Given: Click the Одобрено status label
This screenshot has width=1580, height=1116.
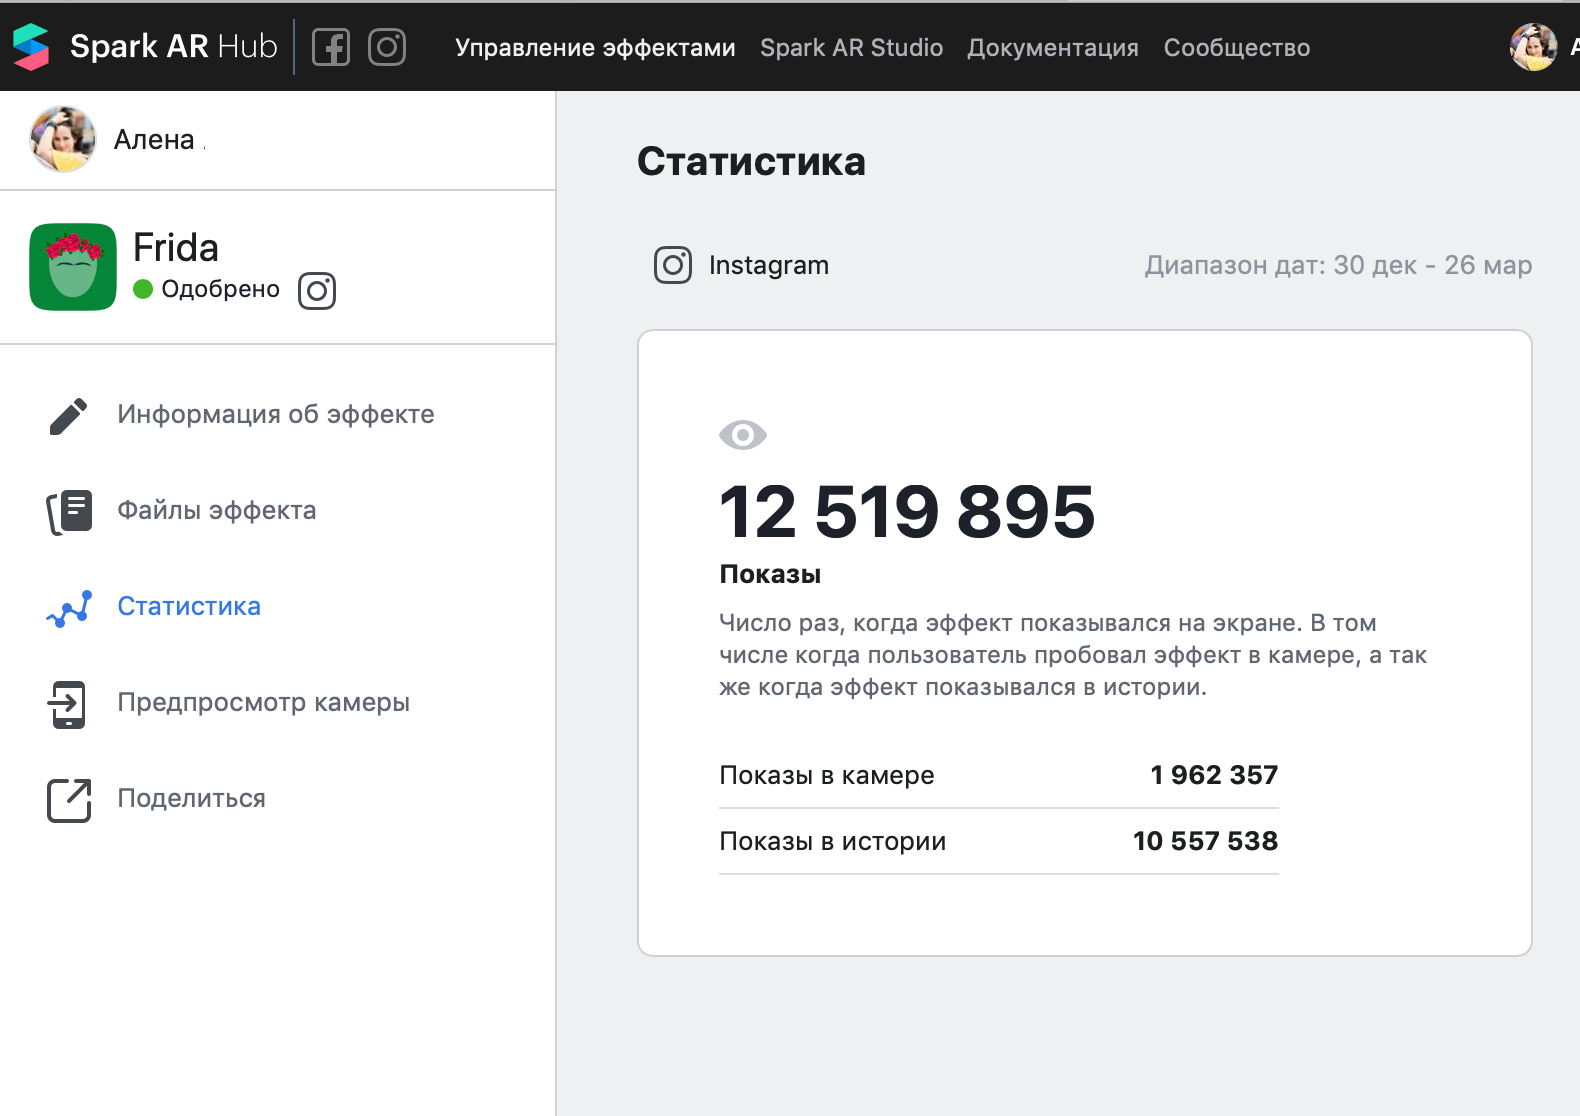Looking at the screenshot, I should 221,289.
